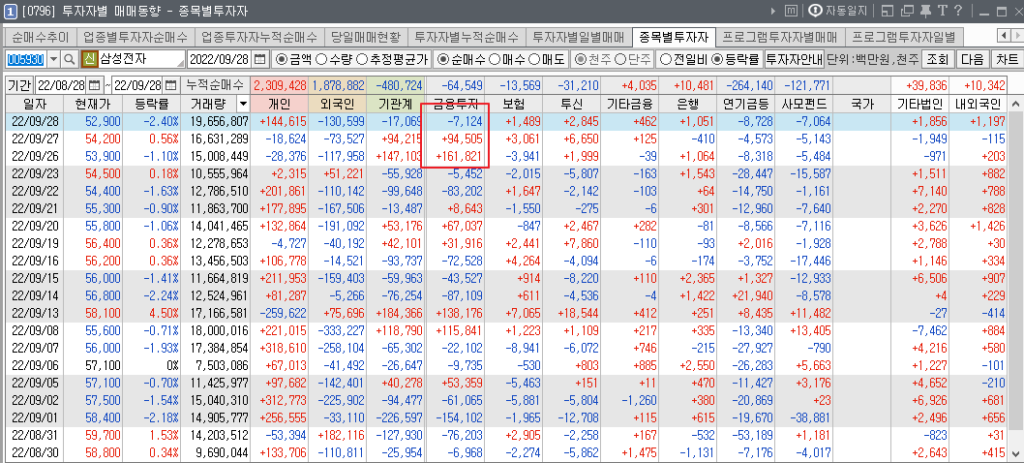This screenshot has height=463, width=1024.
Task: Select the 수량 radio button
Action: (331, 60)
